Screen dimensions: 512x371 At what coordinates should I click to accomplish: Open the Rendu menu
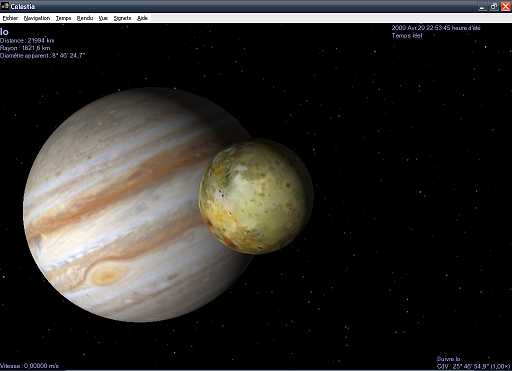85,18
